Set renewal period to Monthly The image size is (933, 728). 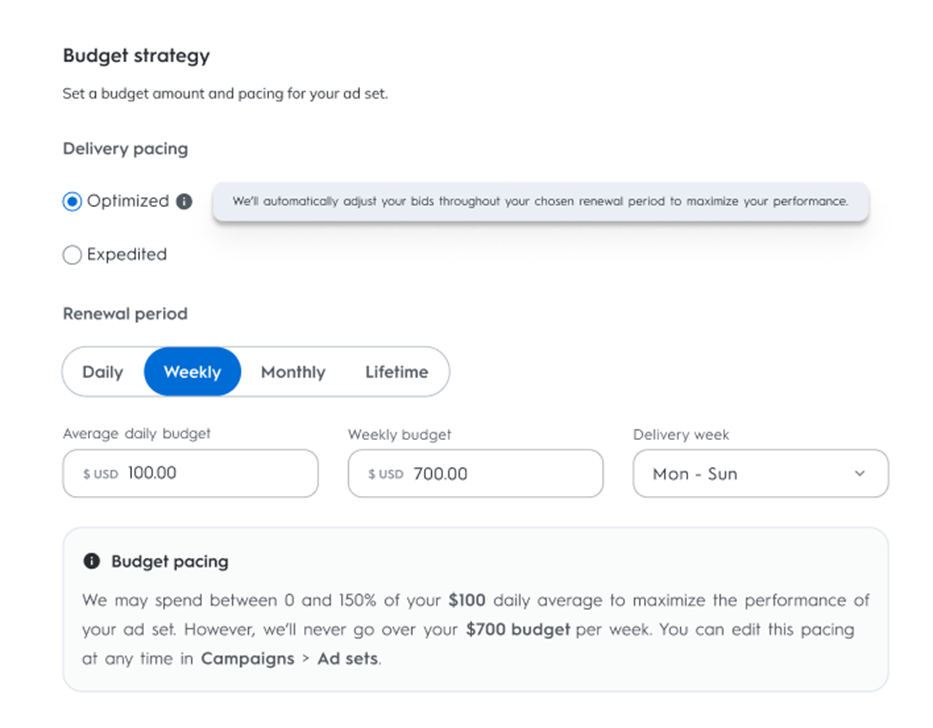click(293, 372)
